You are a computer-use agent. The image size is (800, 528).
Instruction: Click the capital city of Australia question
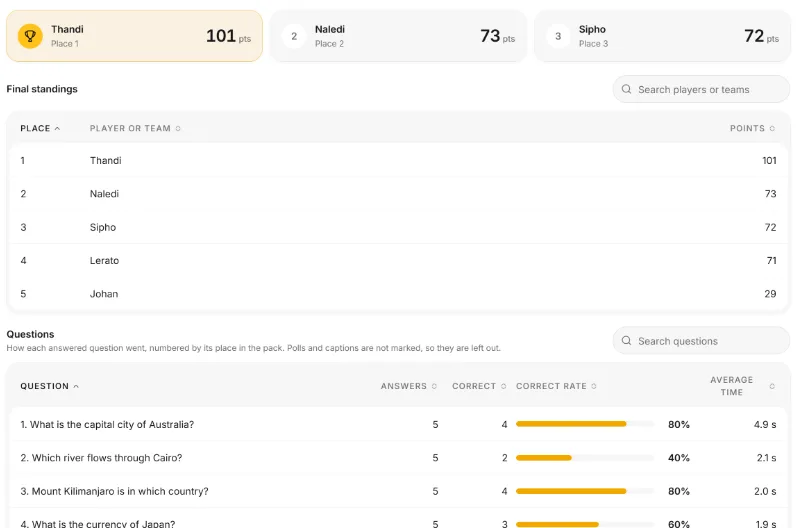click(x=107, y=424)
